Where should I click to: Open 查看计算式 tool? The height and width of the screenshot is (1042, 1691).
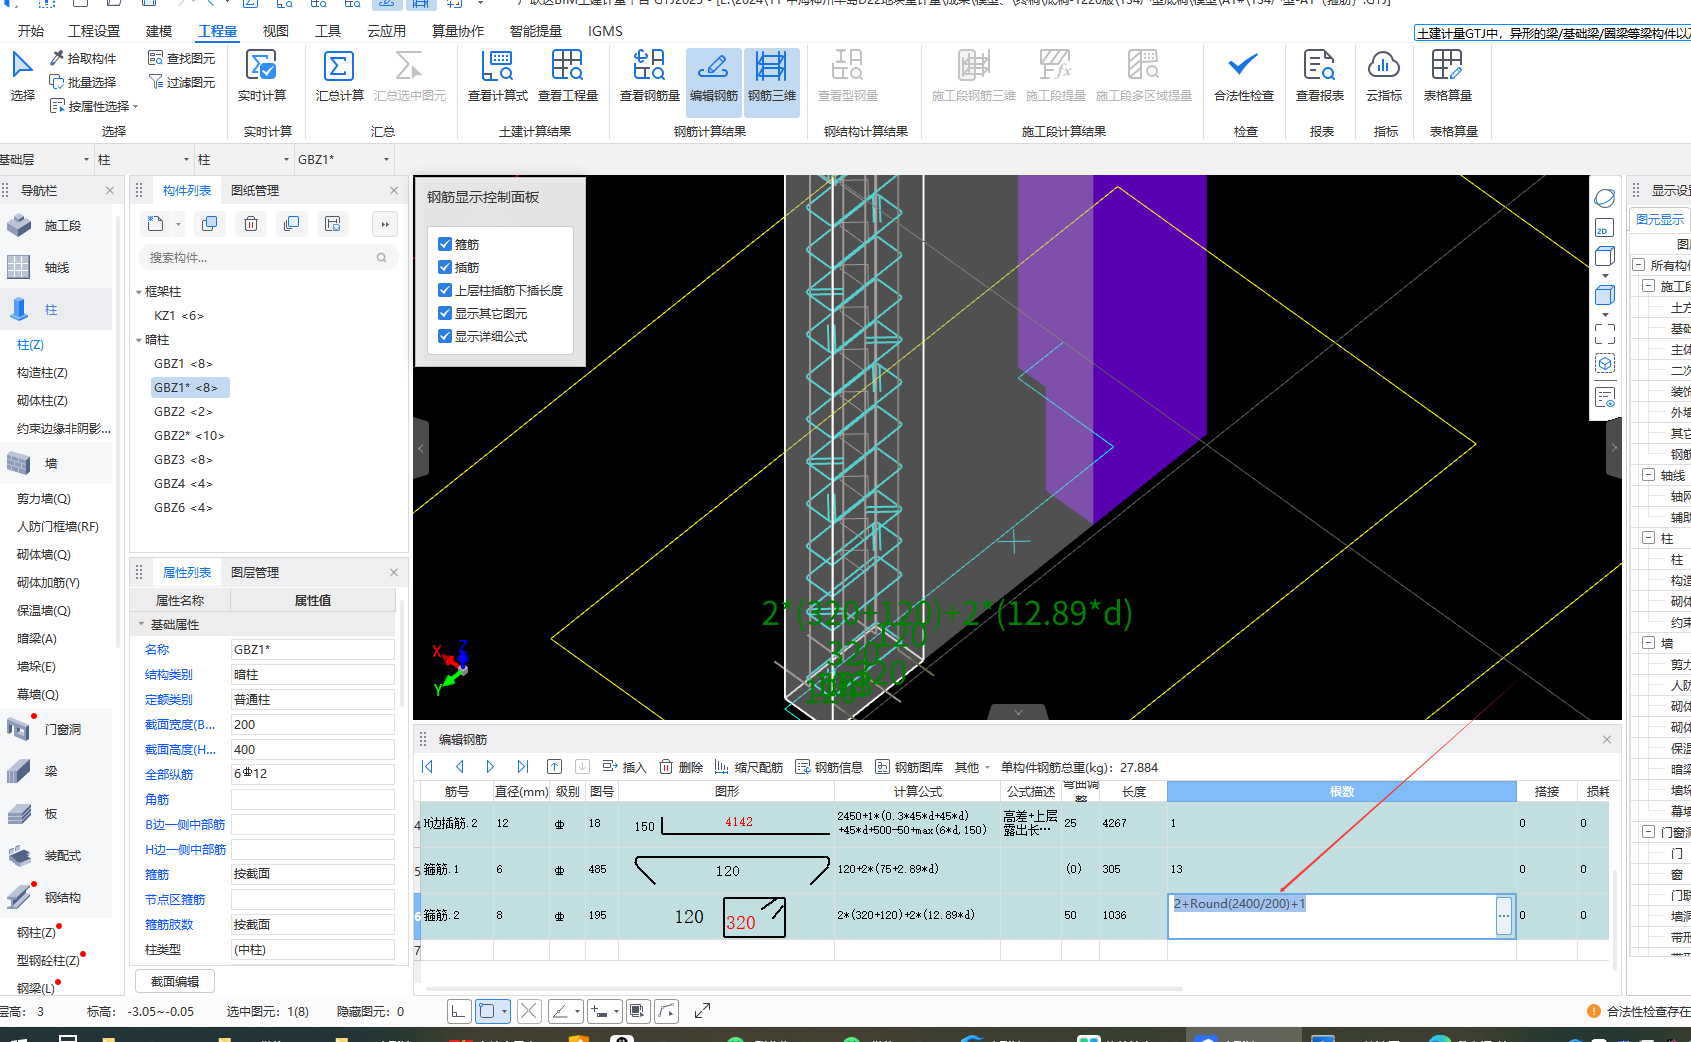click(x=497, y=77)
